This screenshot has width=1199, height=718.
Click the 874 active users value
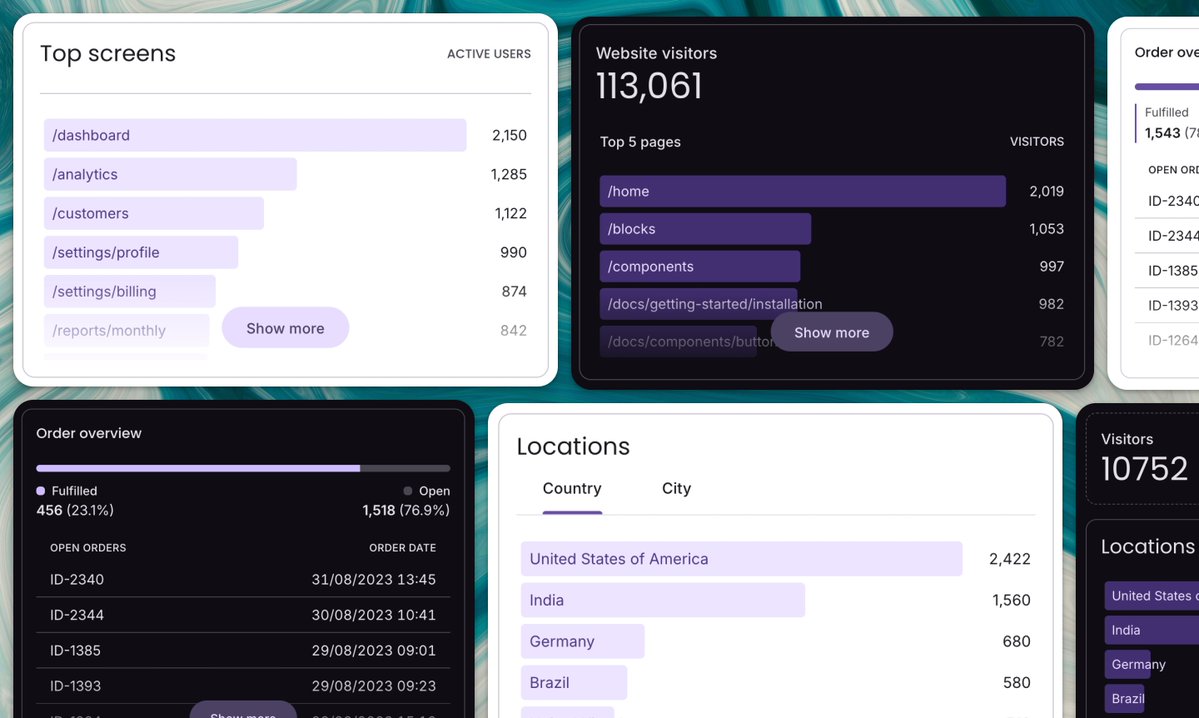[514, 291]
